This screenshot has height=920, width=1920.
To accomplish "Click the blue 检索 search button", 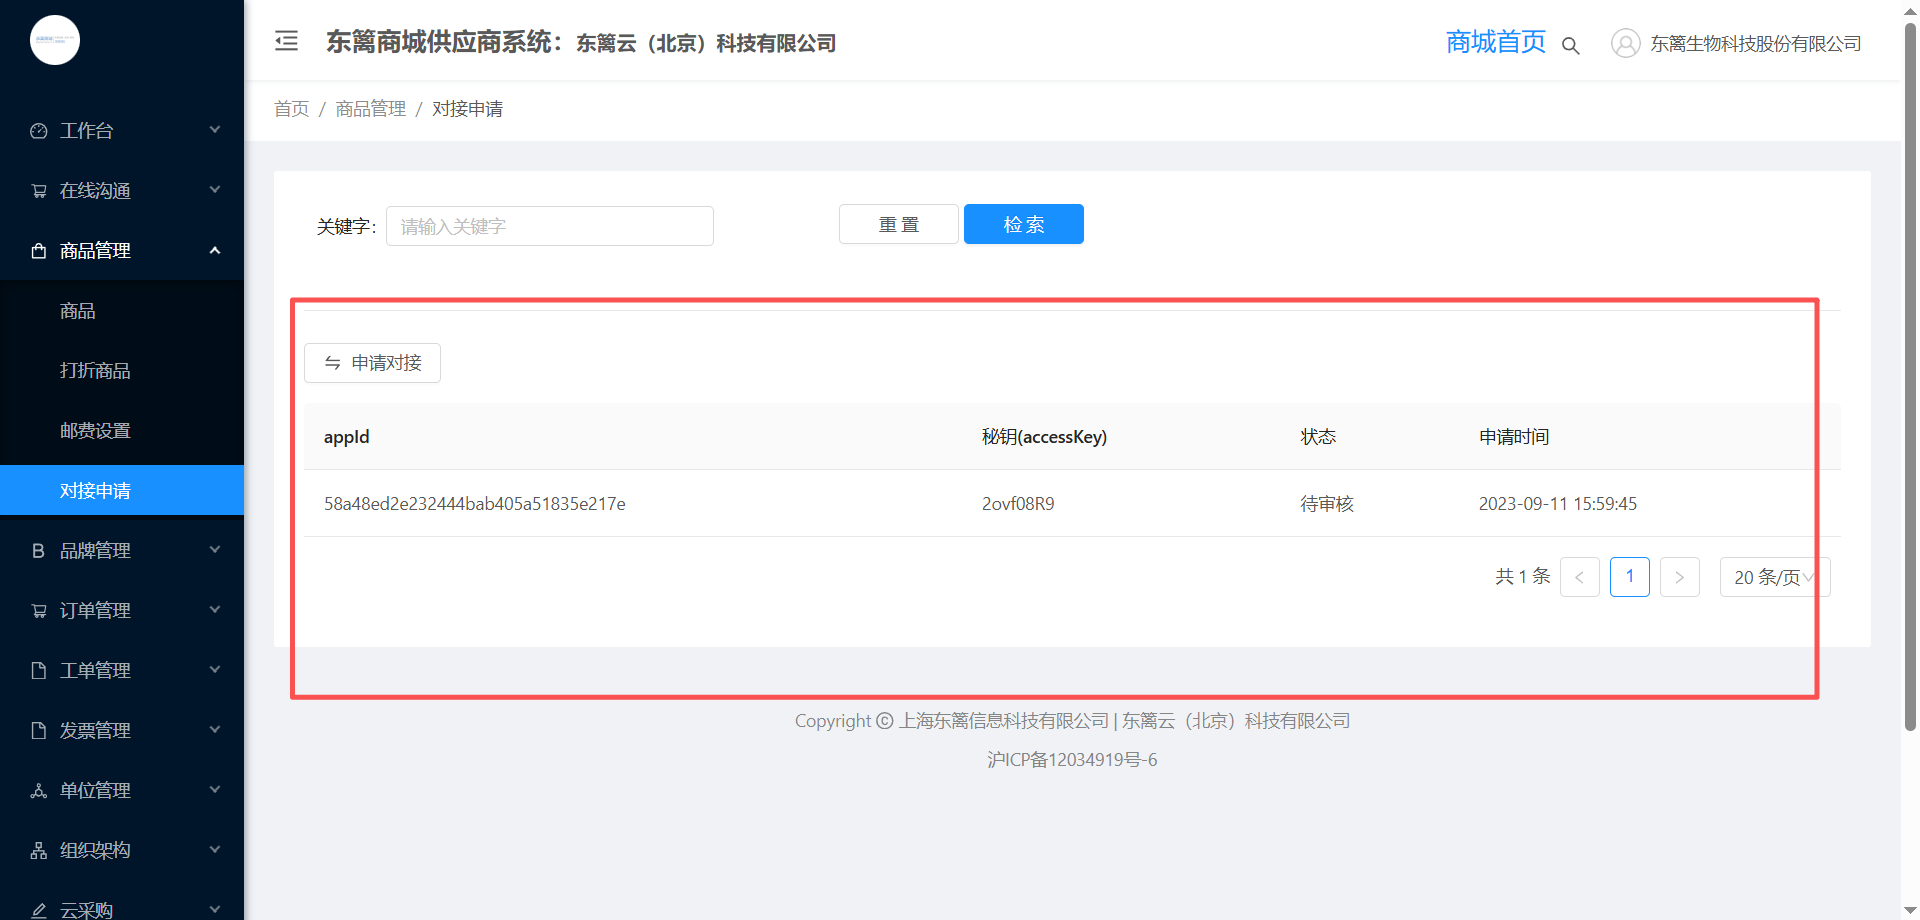I will (1024, 224).
